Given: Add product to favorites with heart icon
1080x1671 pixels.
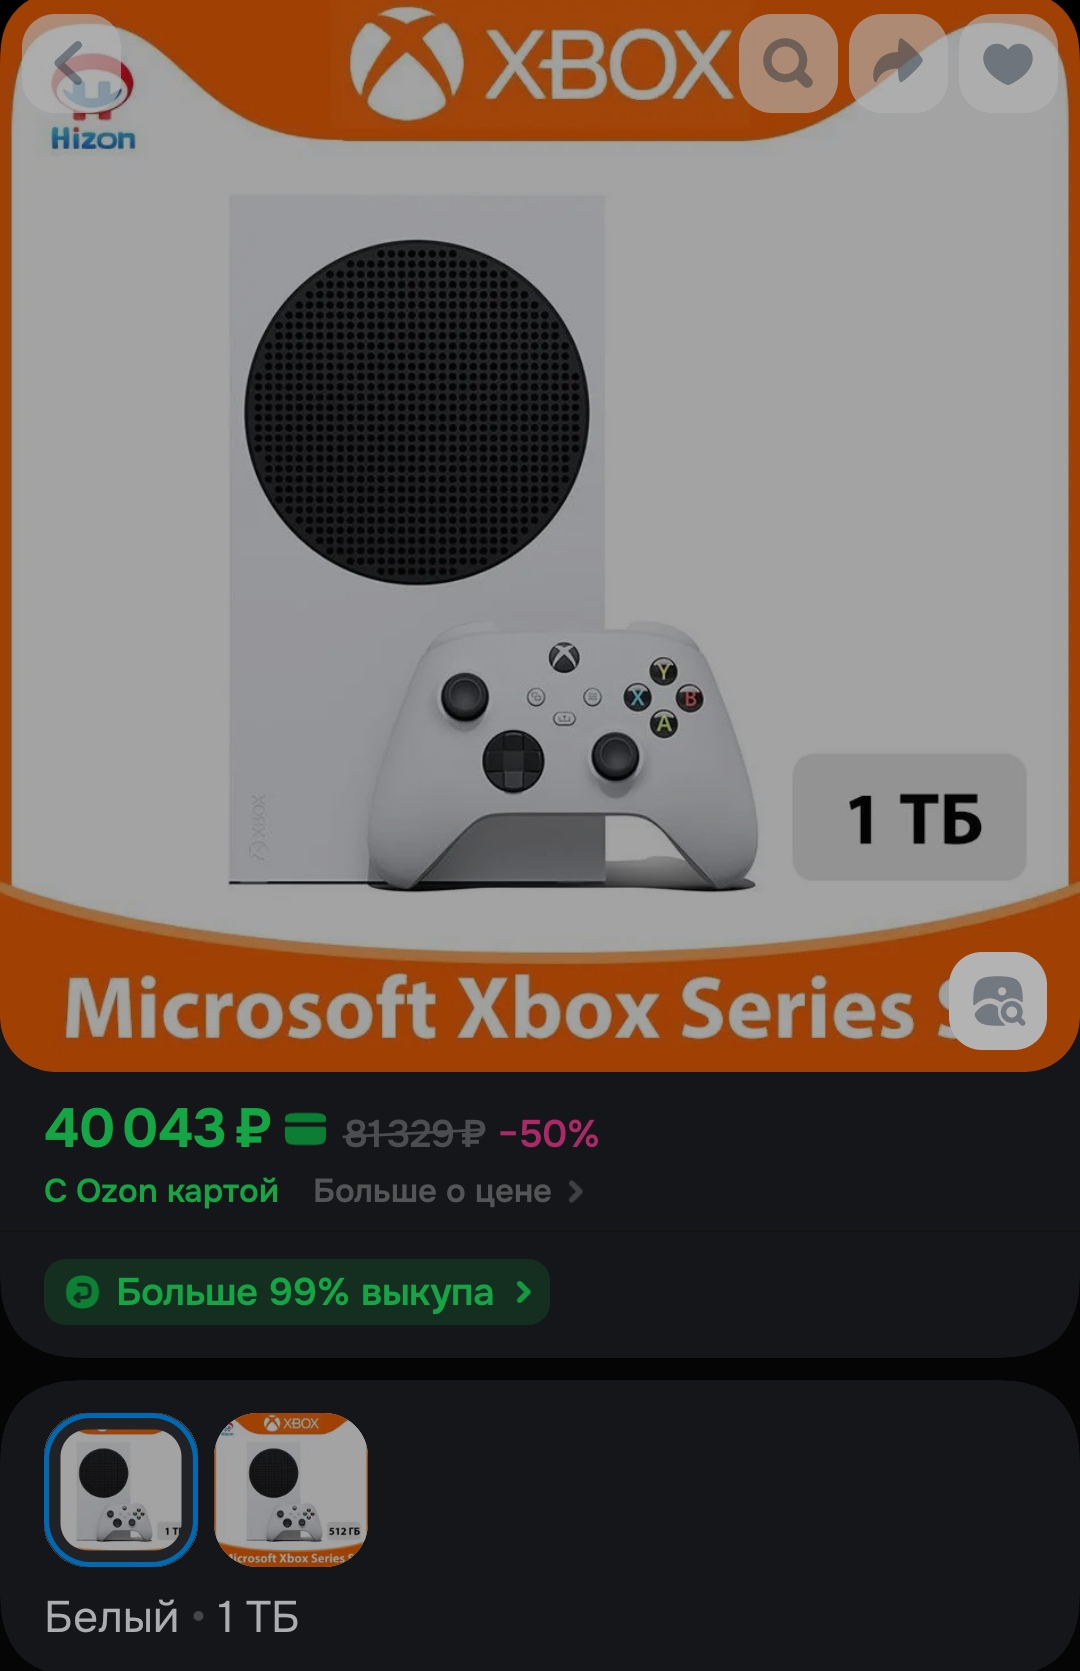Looking at the screenshot, I should click(x=1008, y=64).
